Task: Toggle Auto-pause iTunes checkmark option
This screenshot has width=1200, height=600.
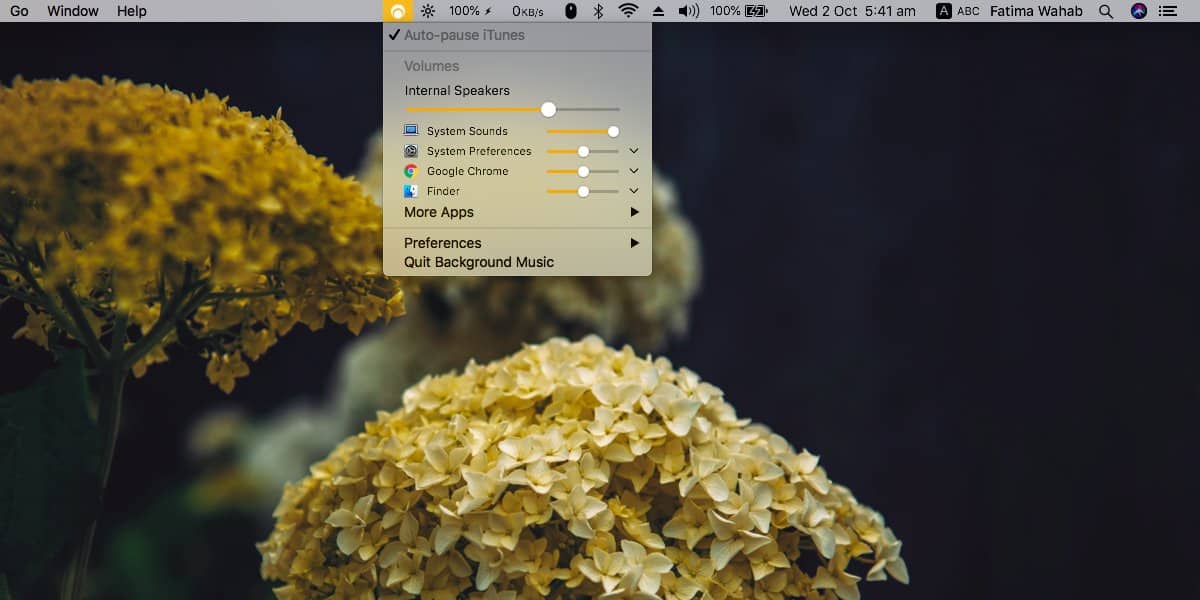Action: coord(464,35)
